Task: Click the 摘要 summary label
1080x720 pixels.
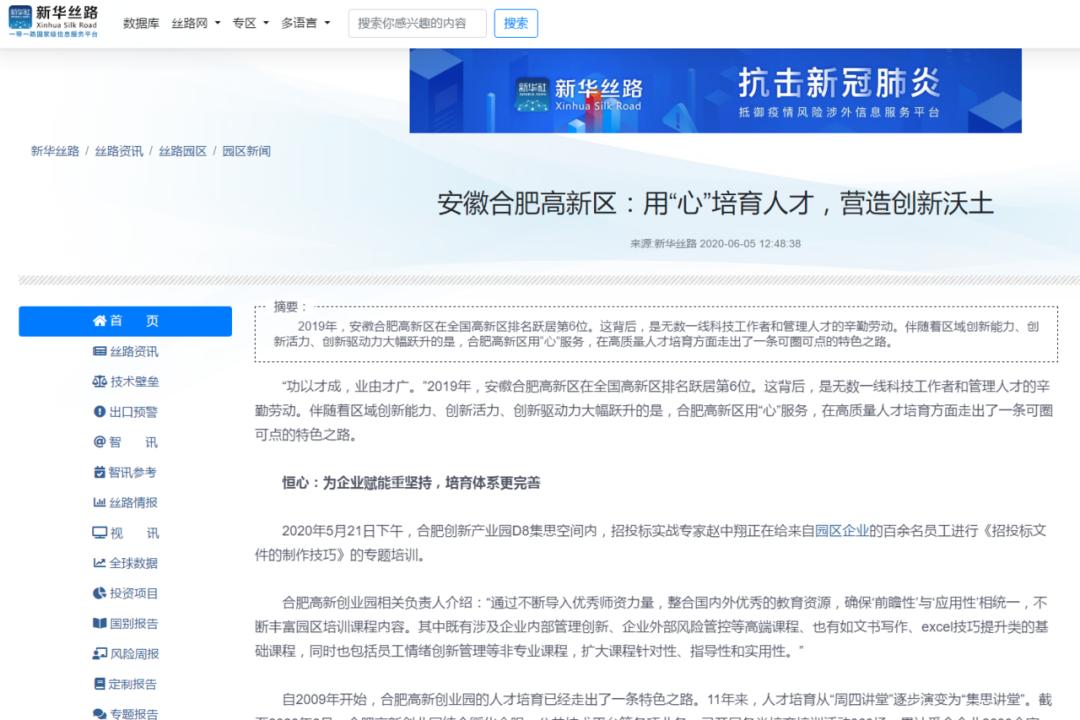Action: 289,307
